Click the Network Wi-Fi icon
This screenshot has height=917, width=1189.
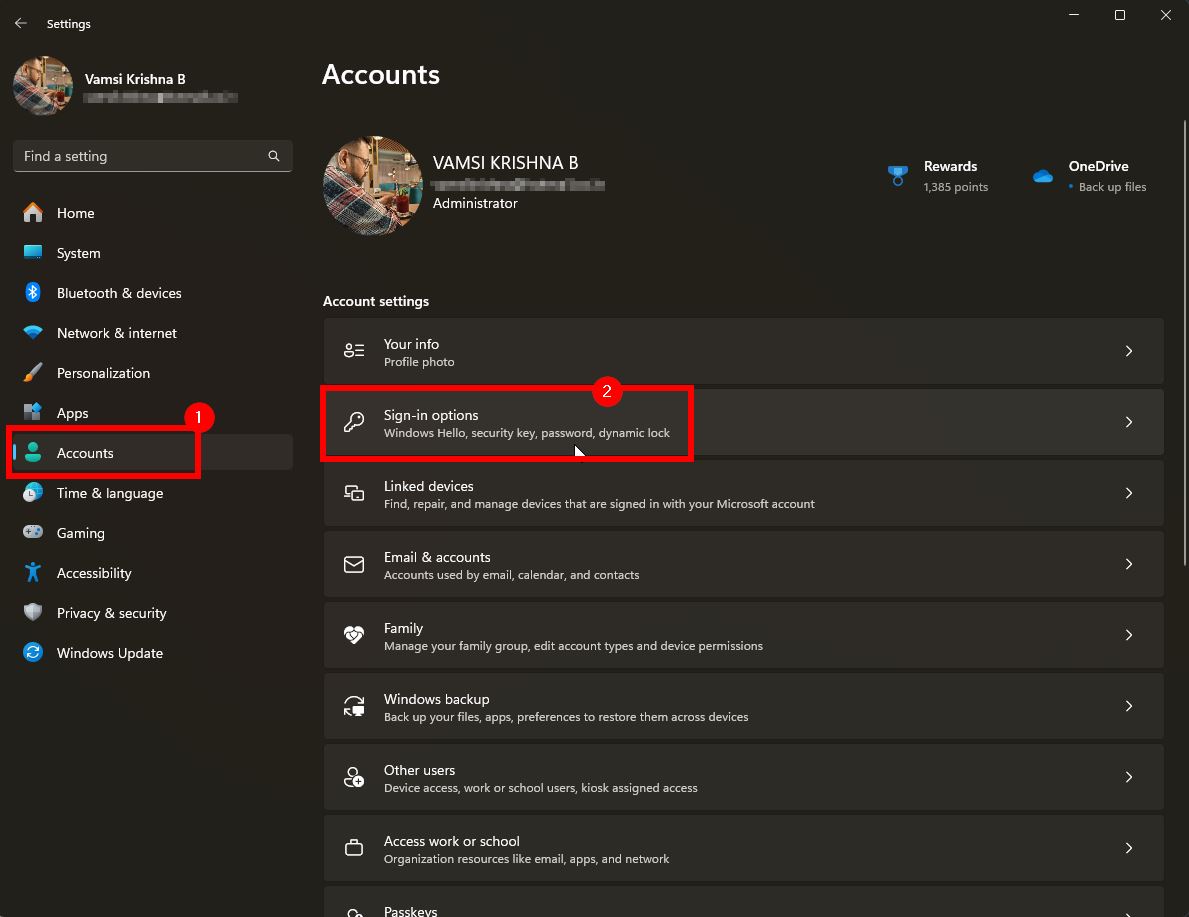(33, 332)
